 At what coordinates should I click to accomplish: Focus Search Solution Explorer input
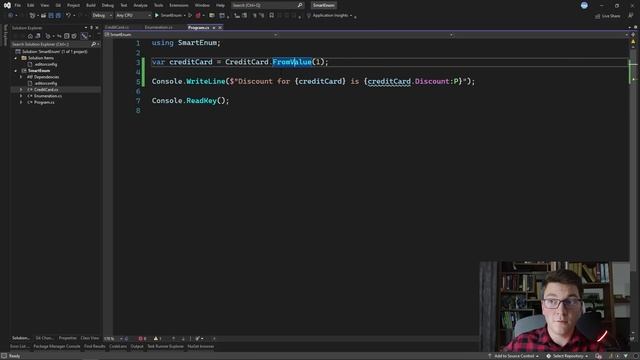[50, 44]
